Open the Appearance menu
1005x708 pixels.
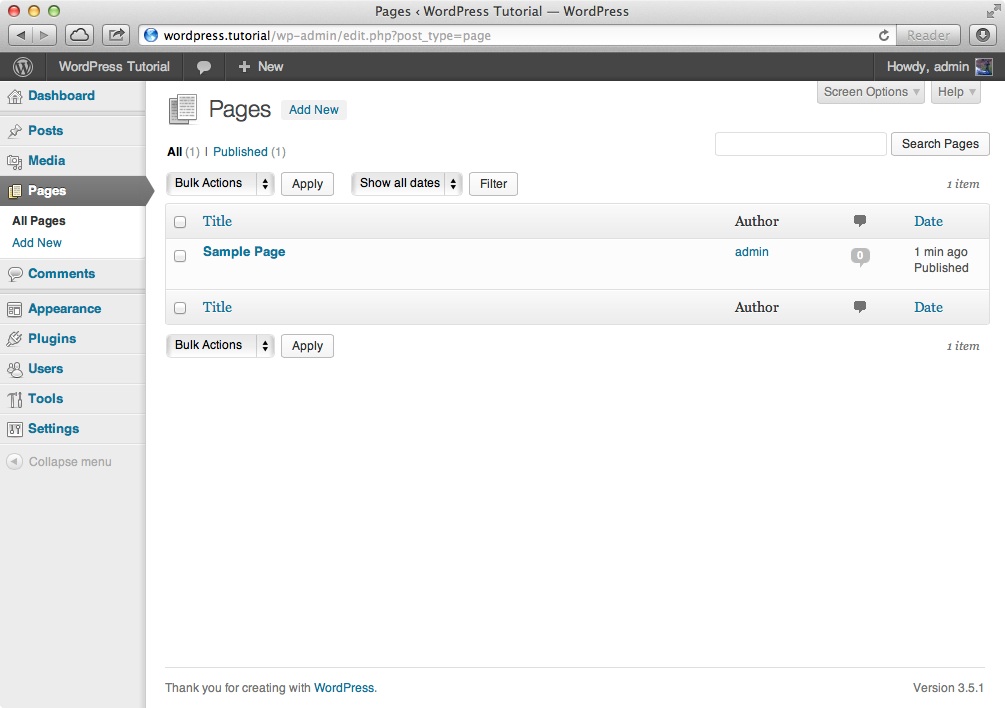(x=65, y=309)
